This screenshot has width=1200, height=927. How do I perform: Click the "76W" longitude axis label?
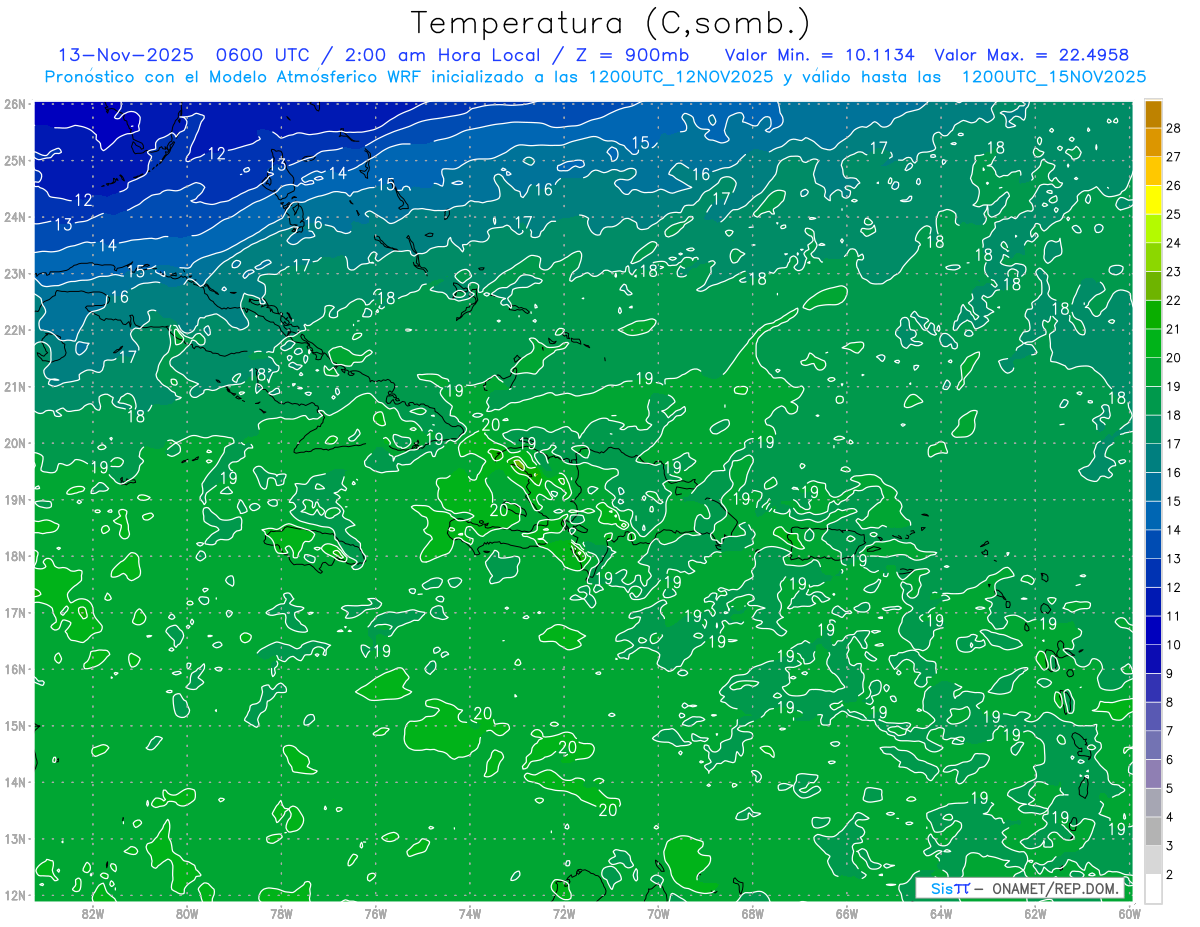point(375,913)
